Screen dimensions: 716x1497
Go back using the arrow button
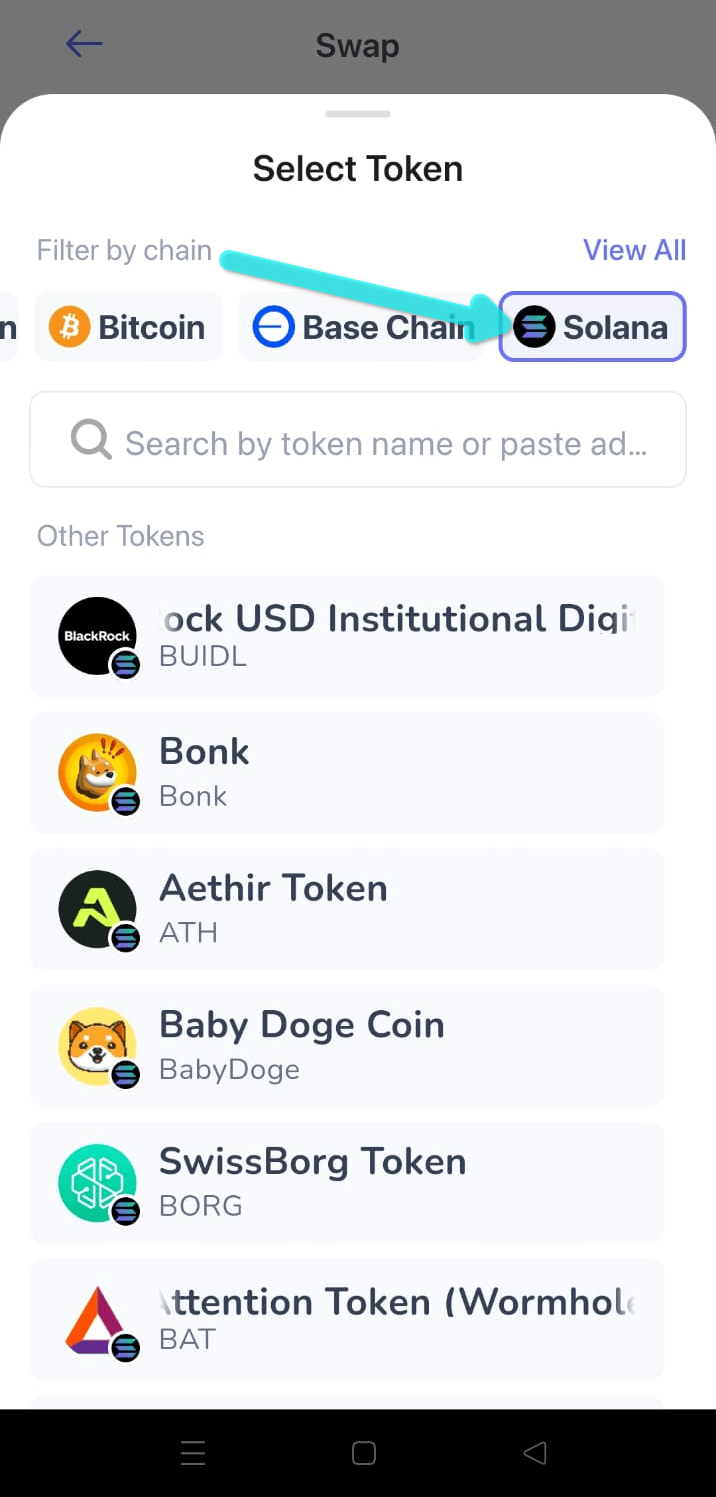tap(84, 43)
